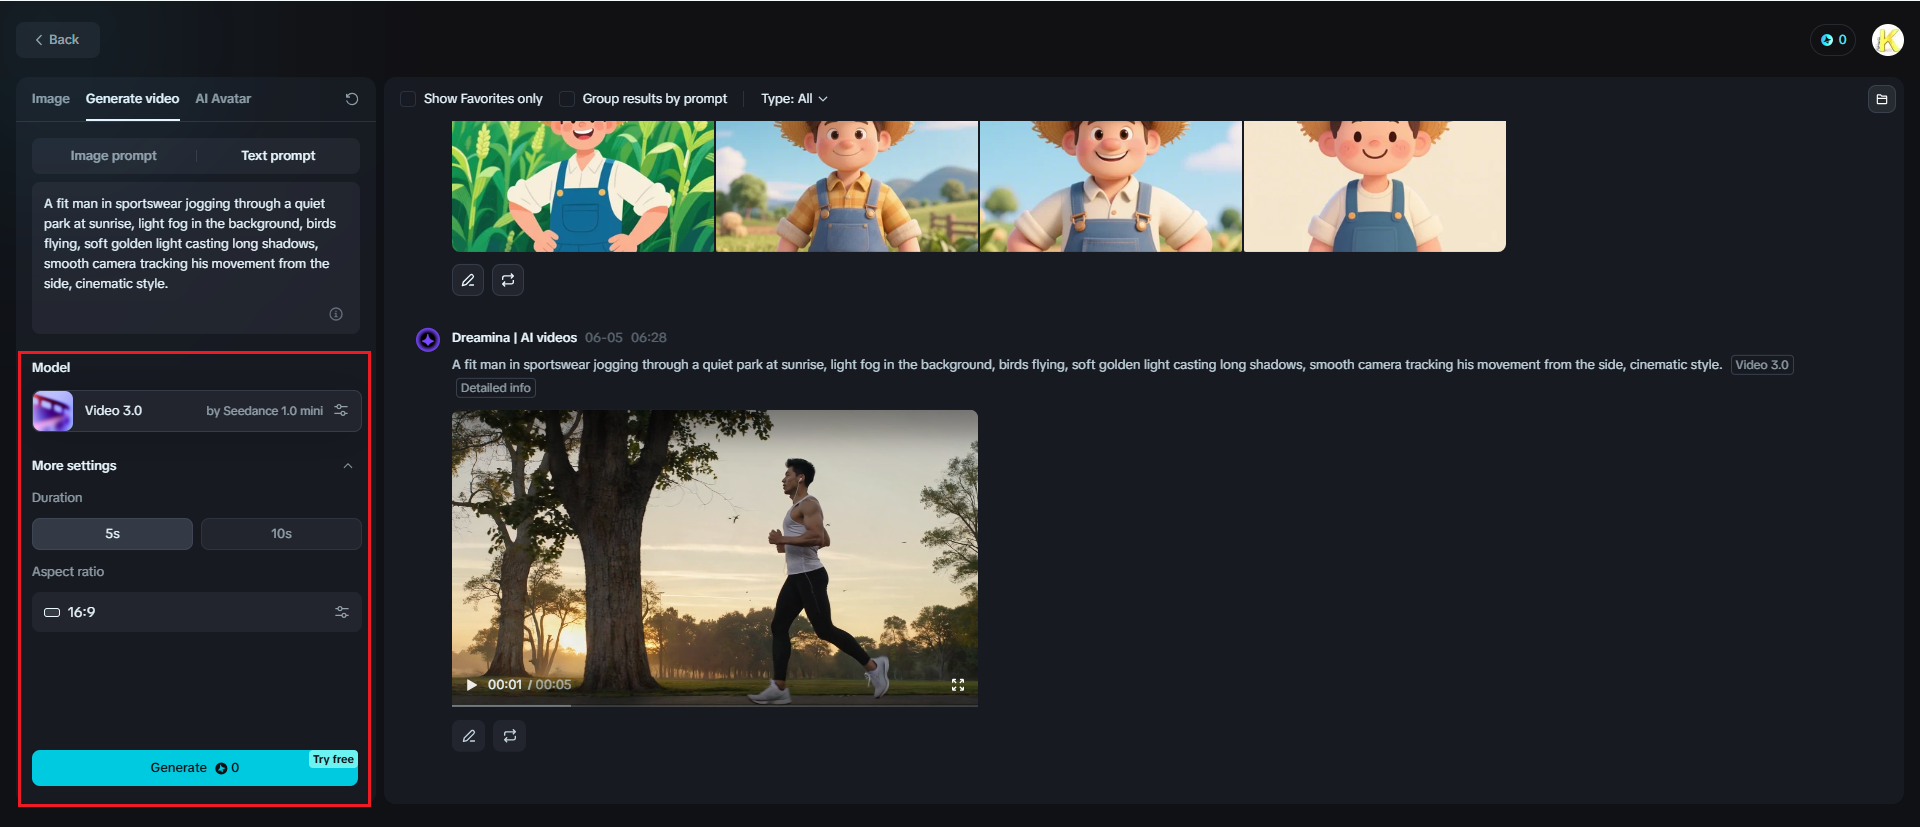Go back using the Back button

58,40
